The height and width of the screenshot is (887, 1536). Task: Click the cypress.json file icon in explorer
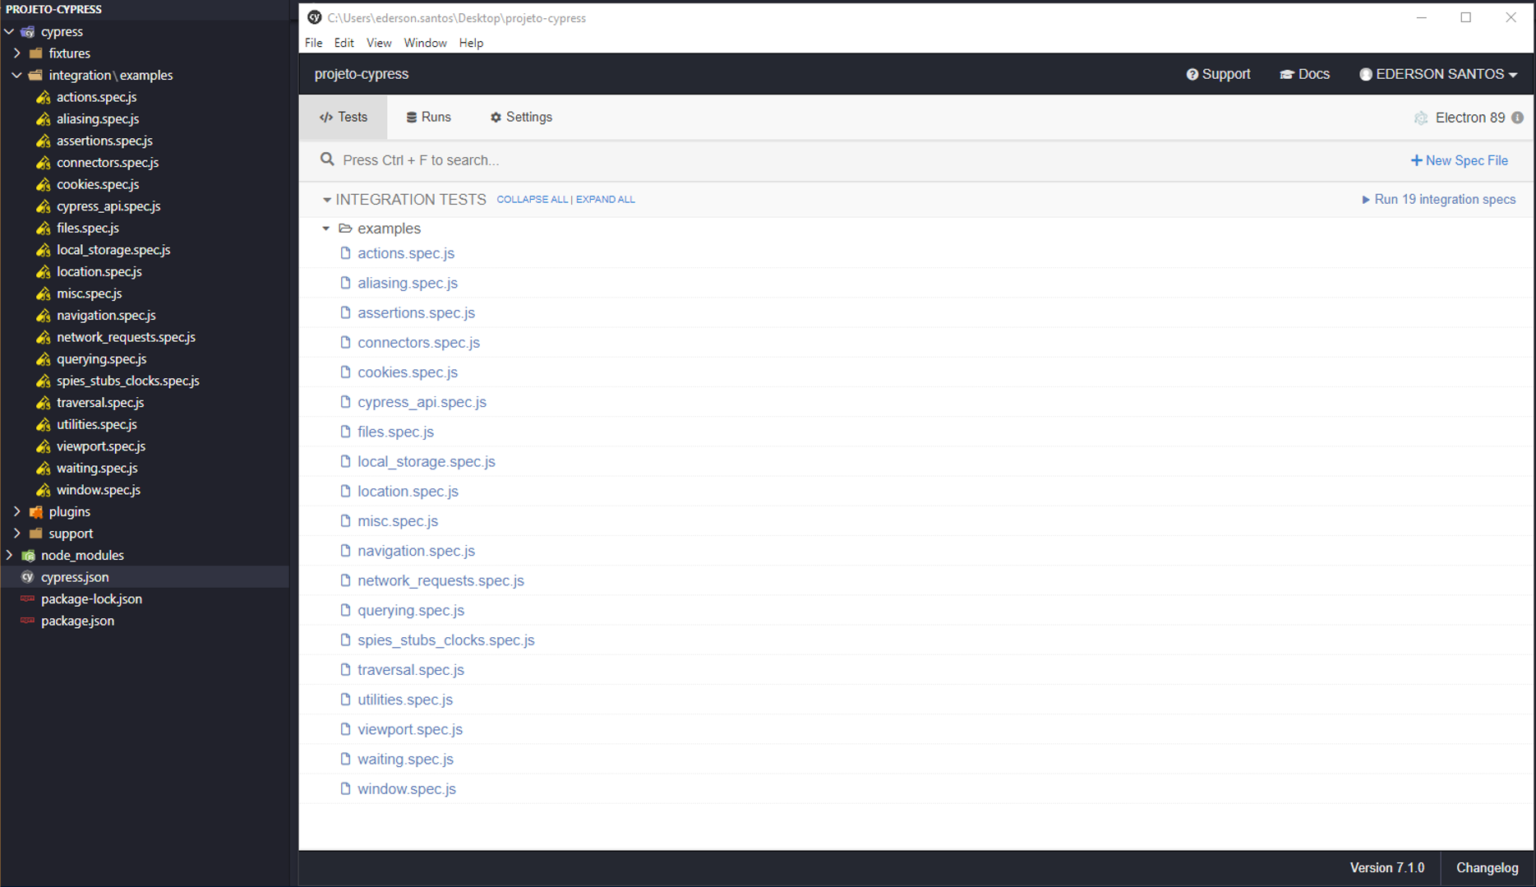28,578
